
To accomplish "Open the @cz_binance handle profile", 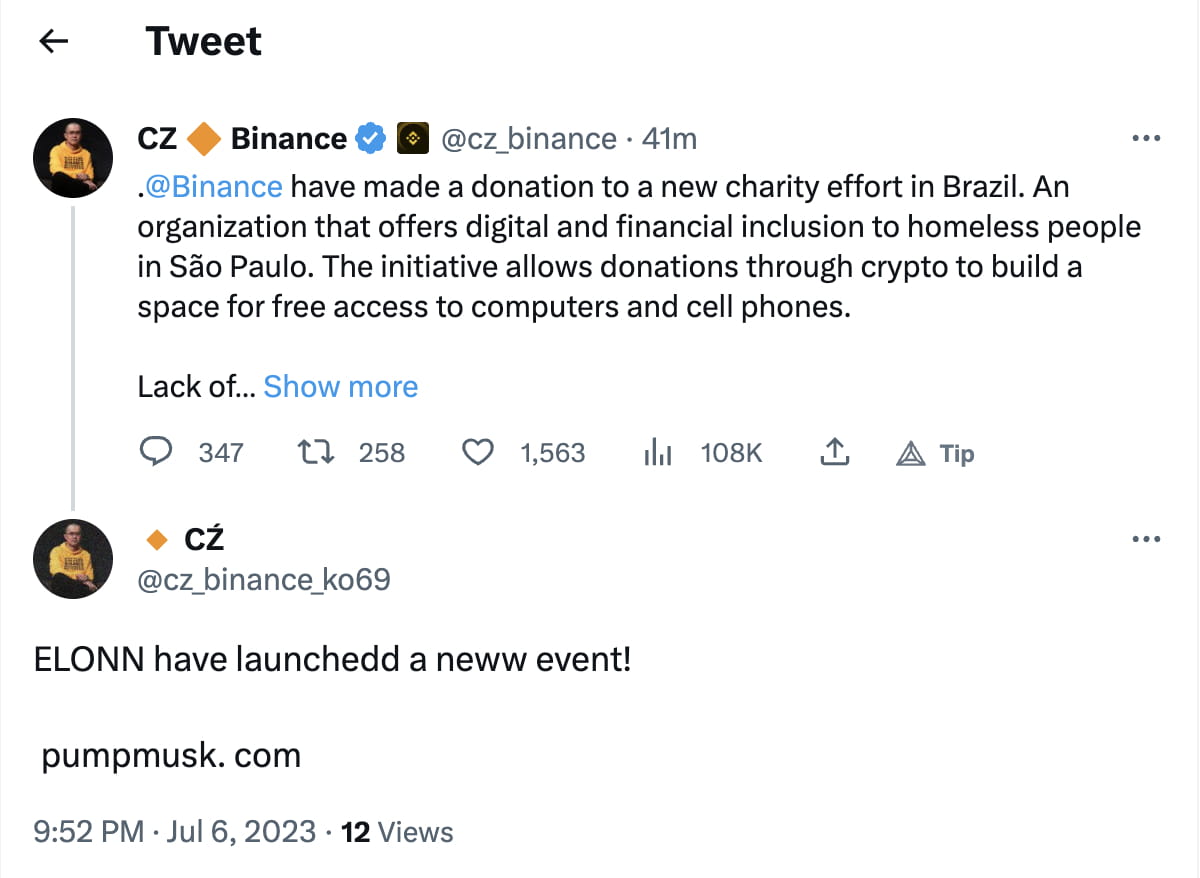I will tap(528, 139).
